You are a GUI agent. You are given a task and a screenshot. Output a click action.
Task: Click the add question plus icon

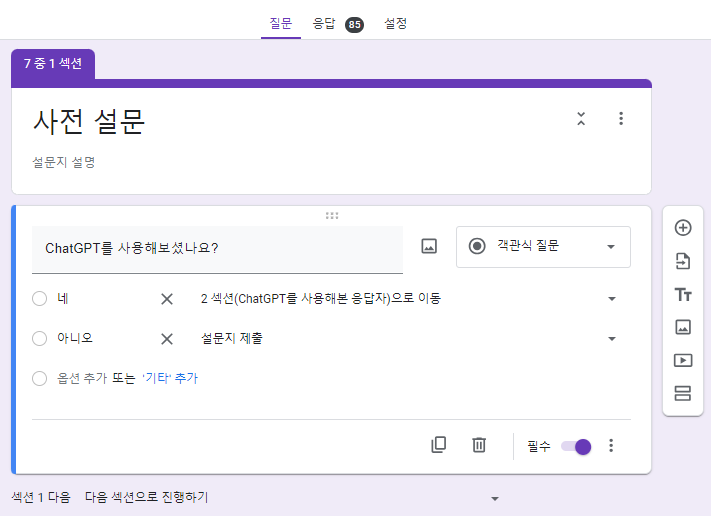point(683,228)
